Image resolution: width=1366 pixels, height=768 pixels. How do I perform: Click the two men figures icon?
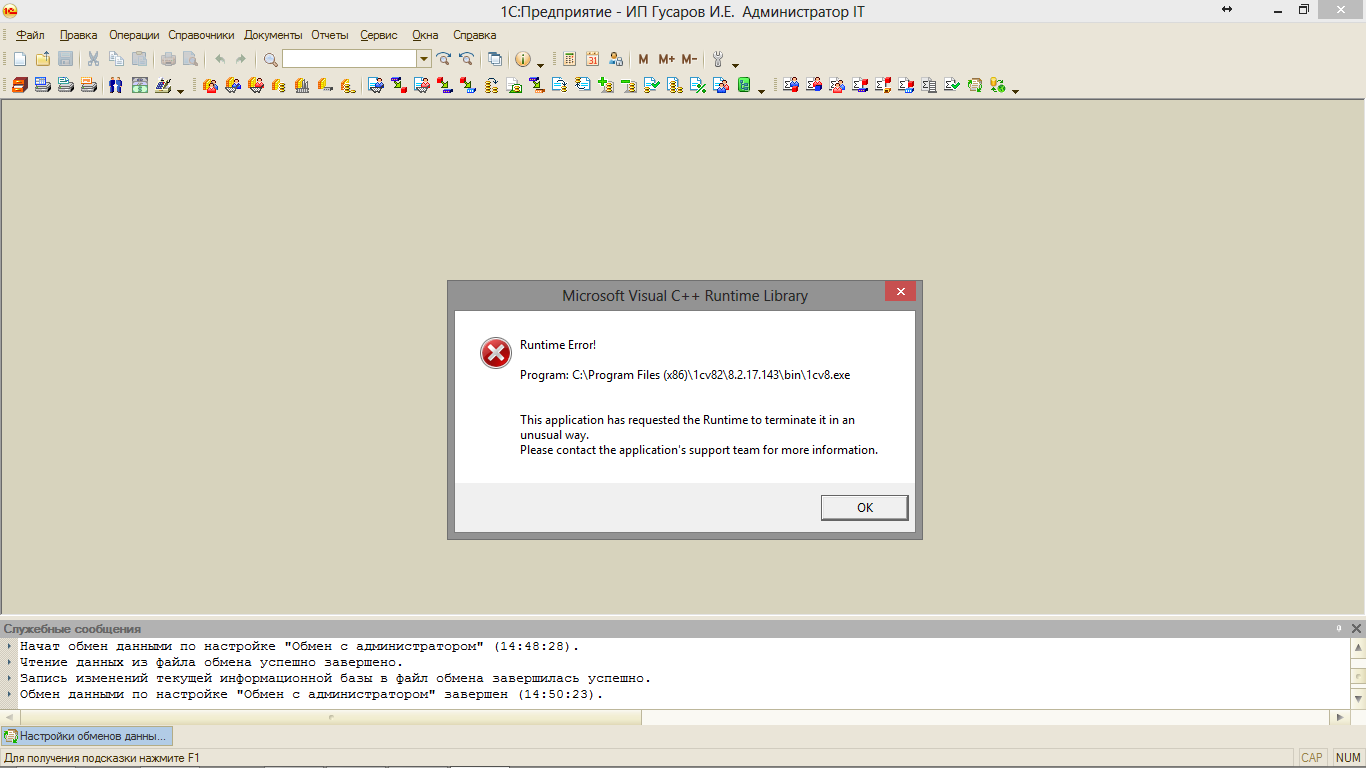116,85
